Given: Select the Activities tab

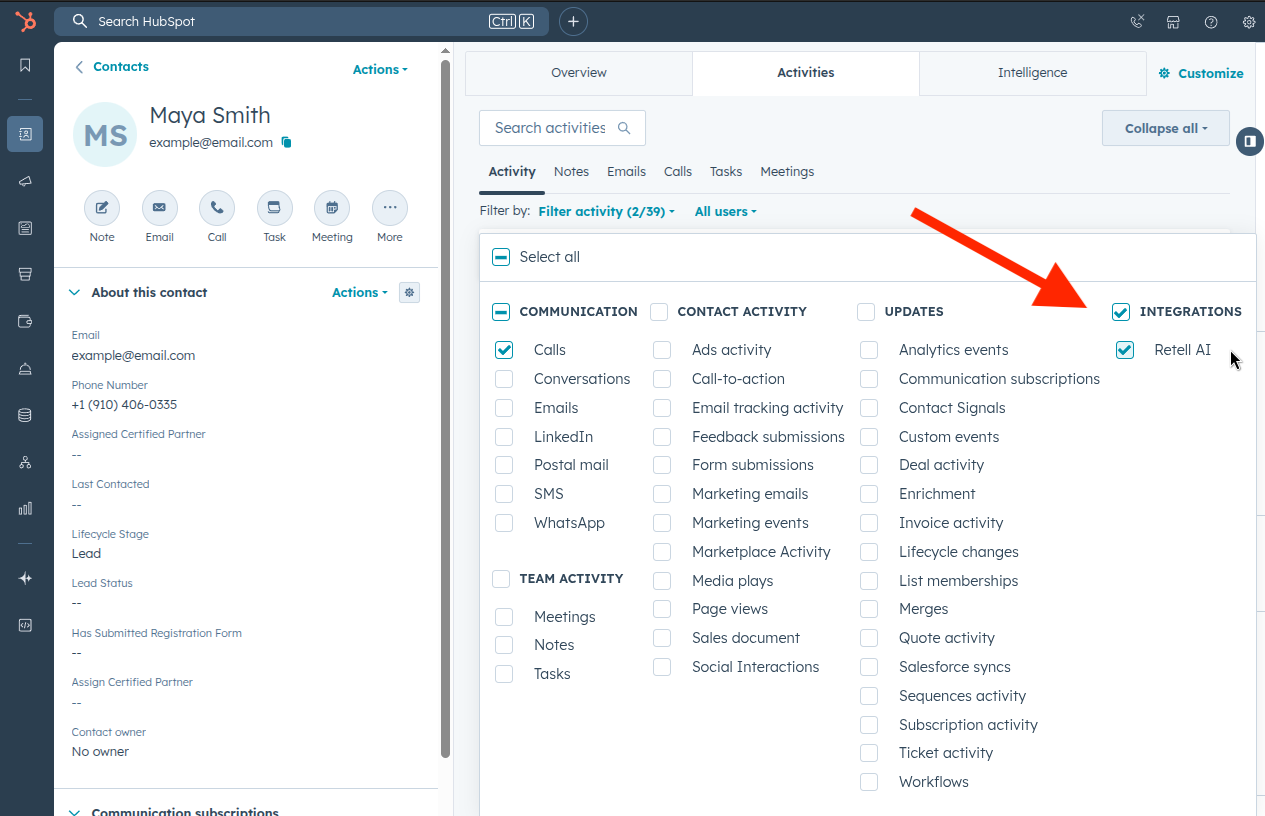Looking at the screenshot, I should click(806, 73).
